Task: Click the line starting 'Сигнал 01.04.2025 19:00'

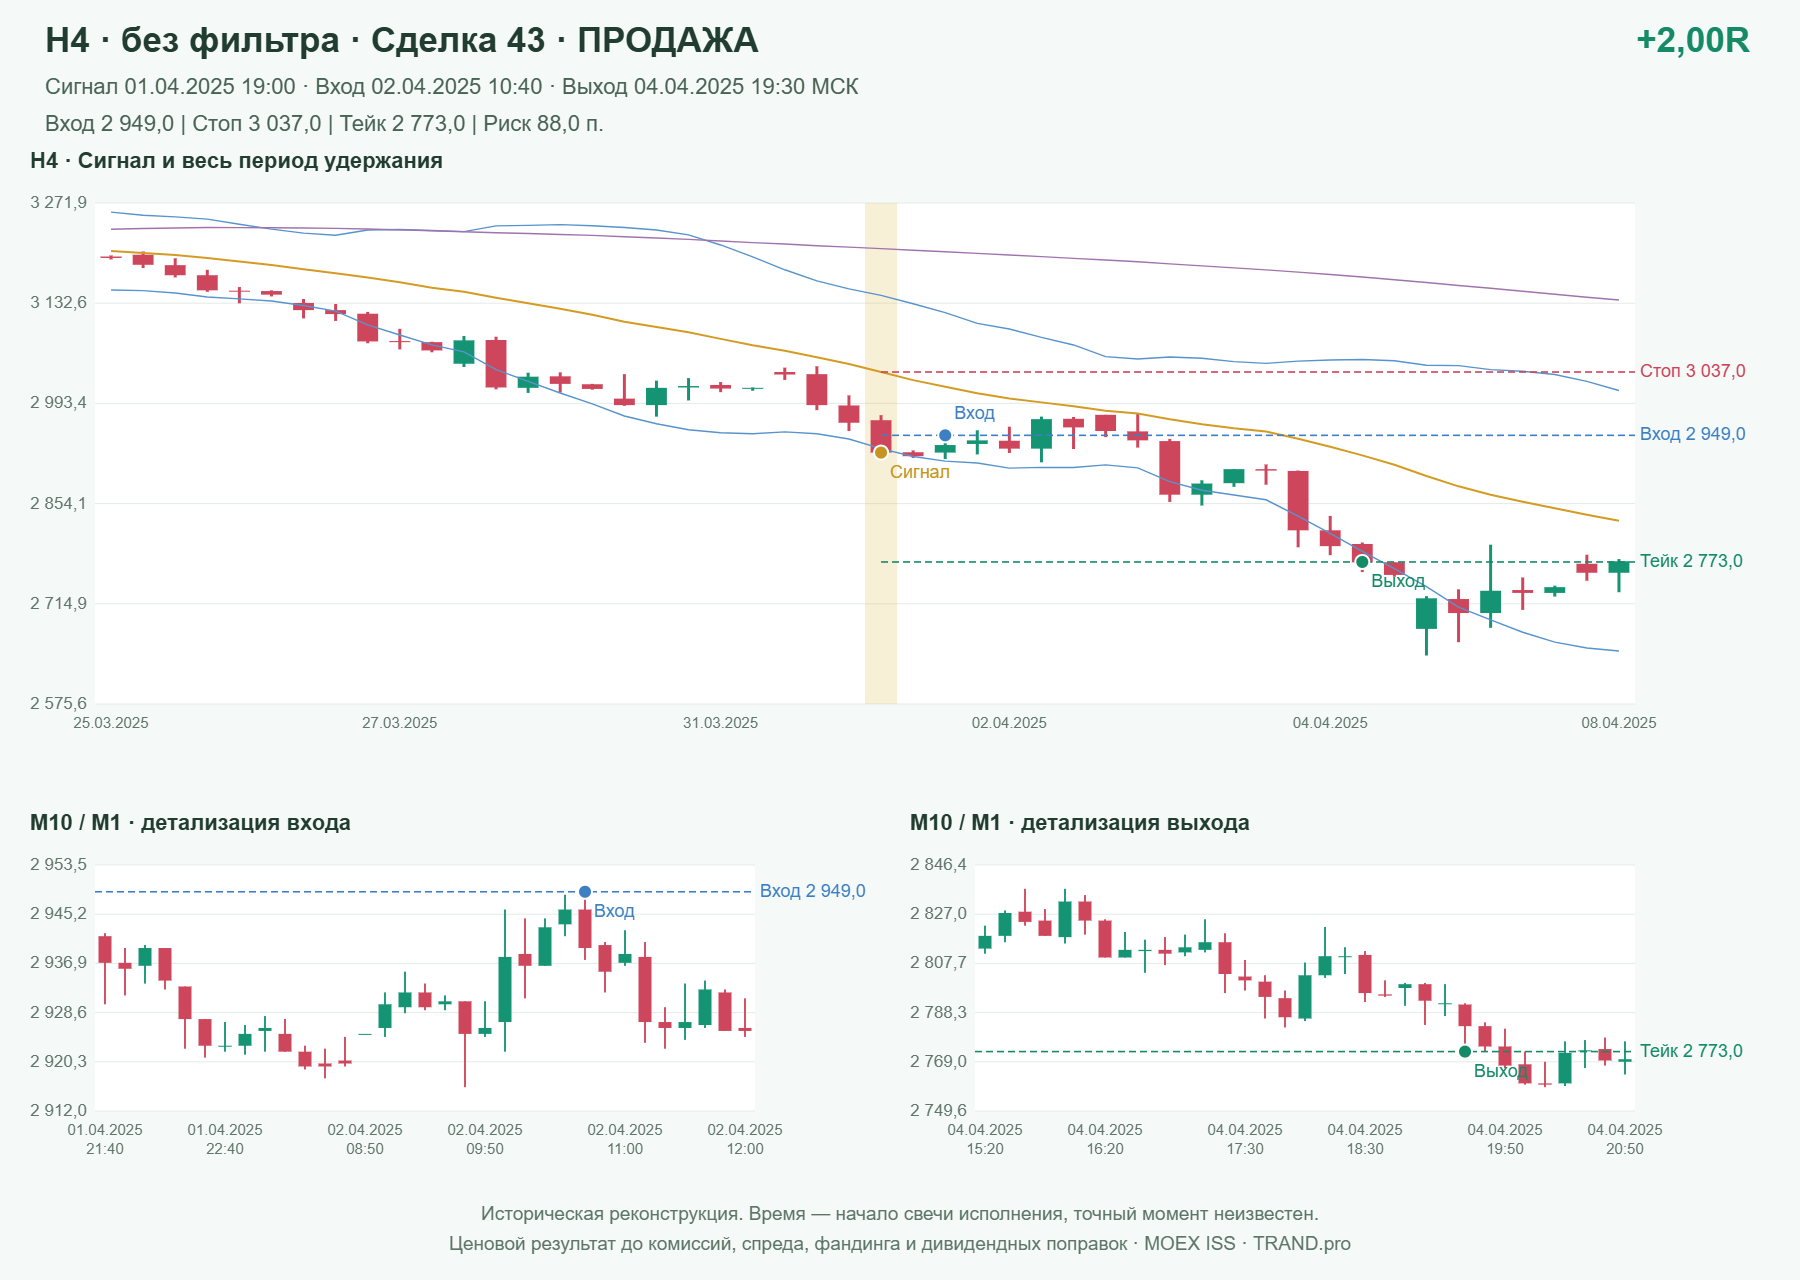Action: tap(452, 87)
